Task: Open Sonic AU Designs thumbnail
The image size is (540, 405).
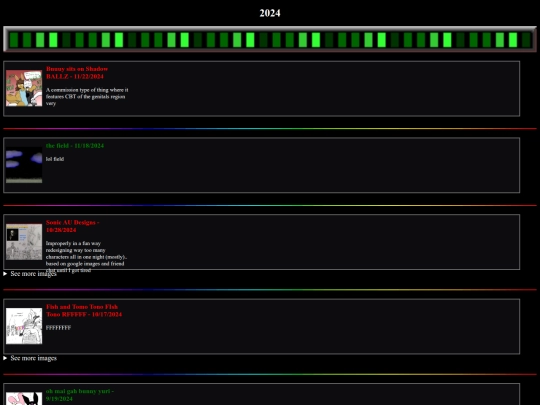Action: [x=24, y=242]
